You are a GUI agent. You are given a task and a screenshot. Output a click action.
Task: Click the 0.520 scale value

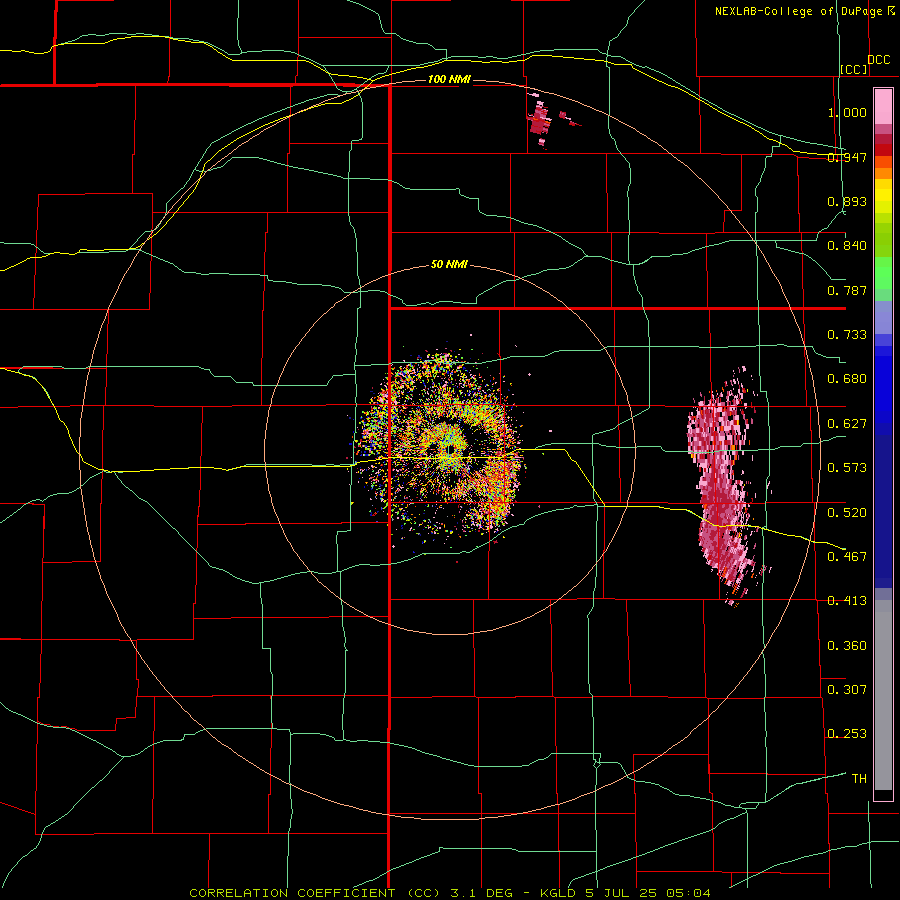click(847, 513)
